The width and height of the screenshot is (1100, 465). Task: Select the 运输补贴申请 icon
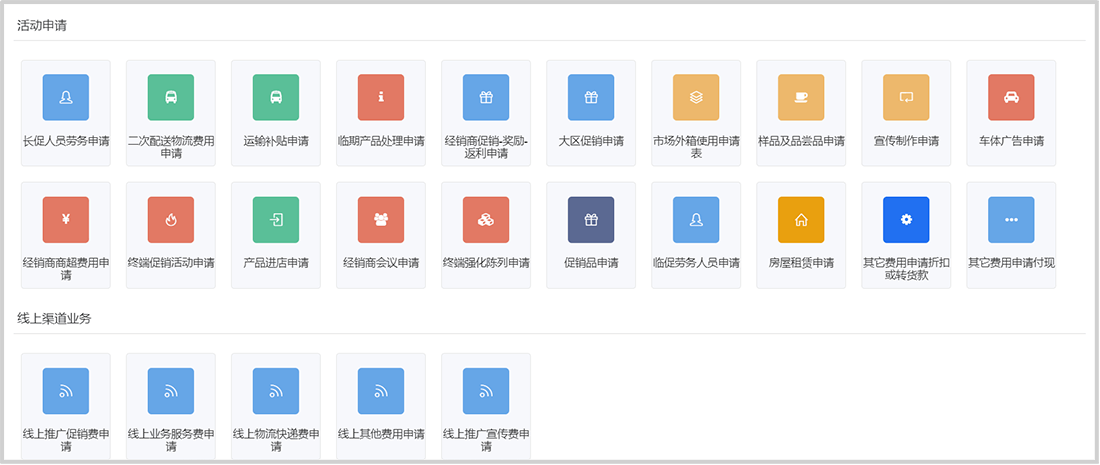point(276,97)
